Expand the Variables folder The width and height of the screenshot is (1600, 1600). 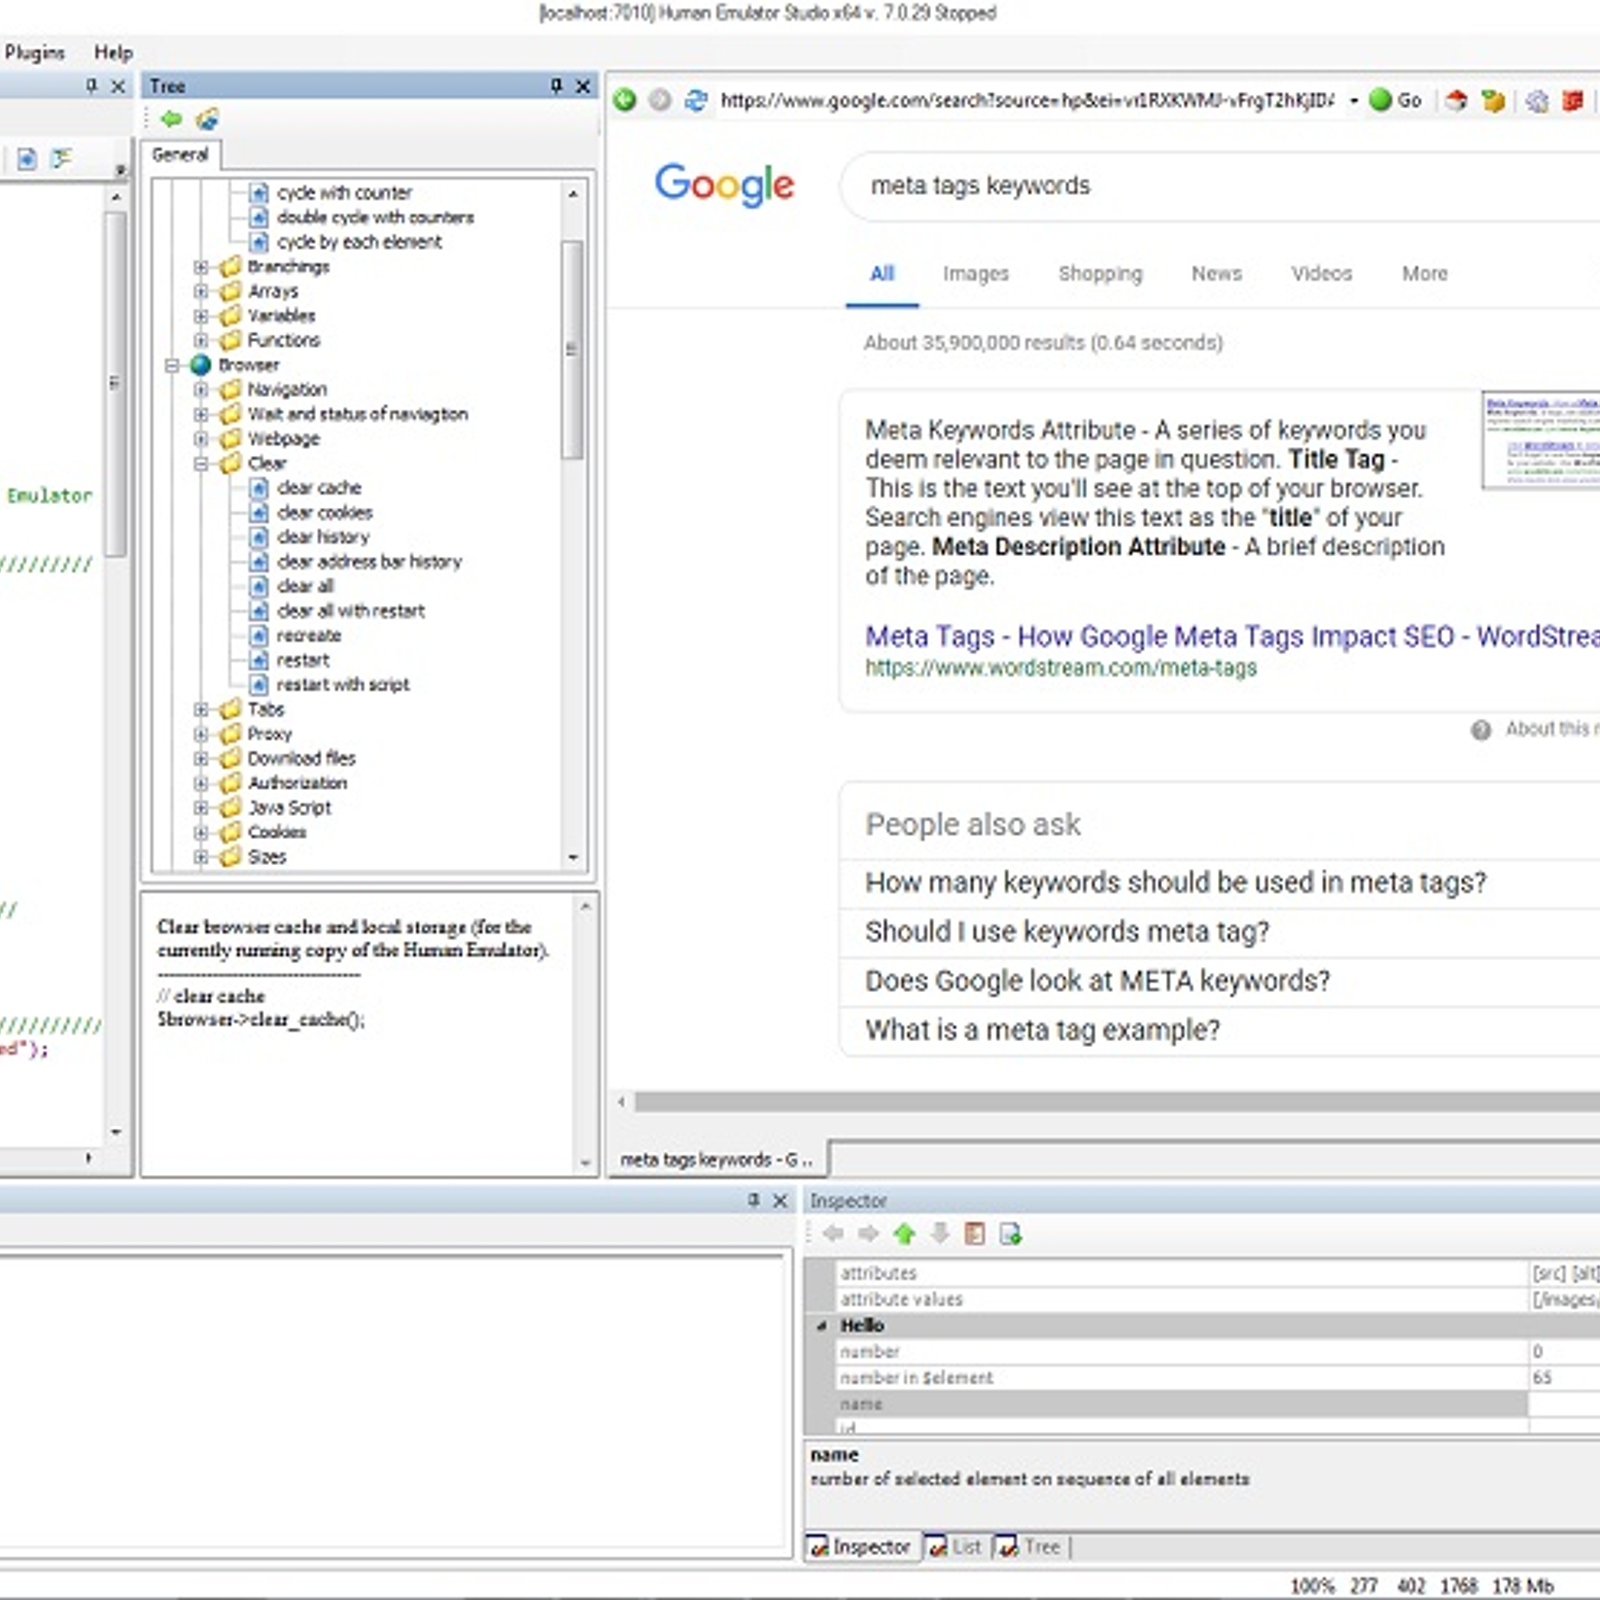point(201,316)
